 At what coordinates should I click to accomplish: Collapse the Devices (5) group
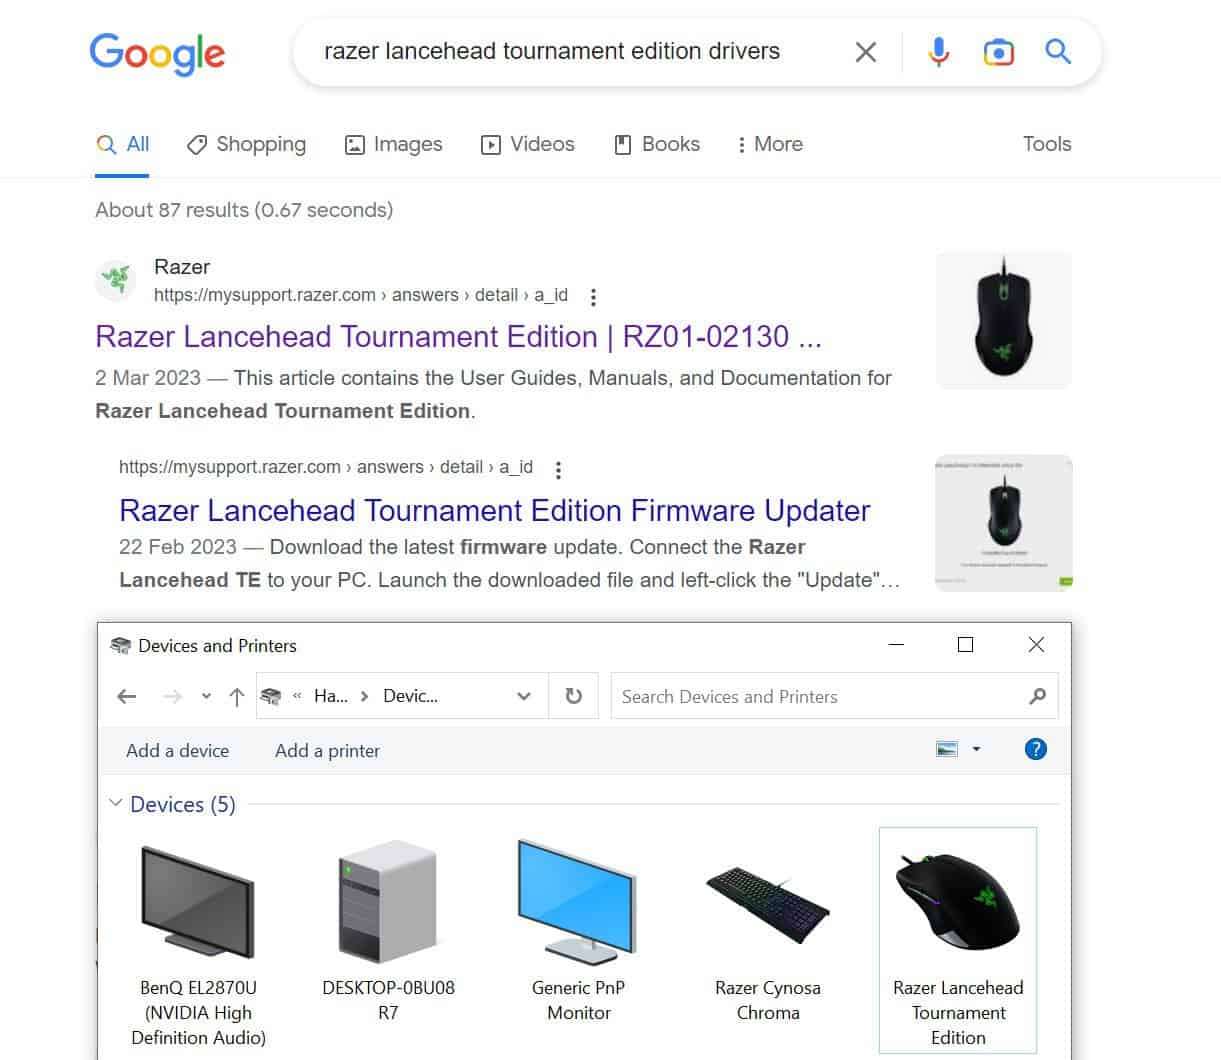116,804
